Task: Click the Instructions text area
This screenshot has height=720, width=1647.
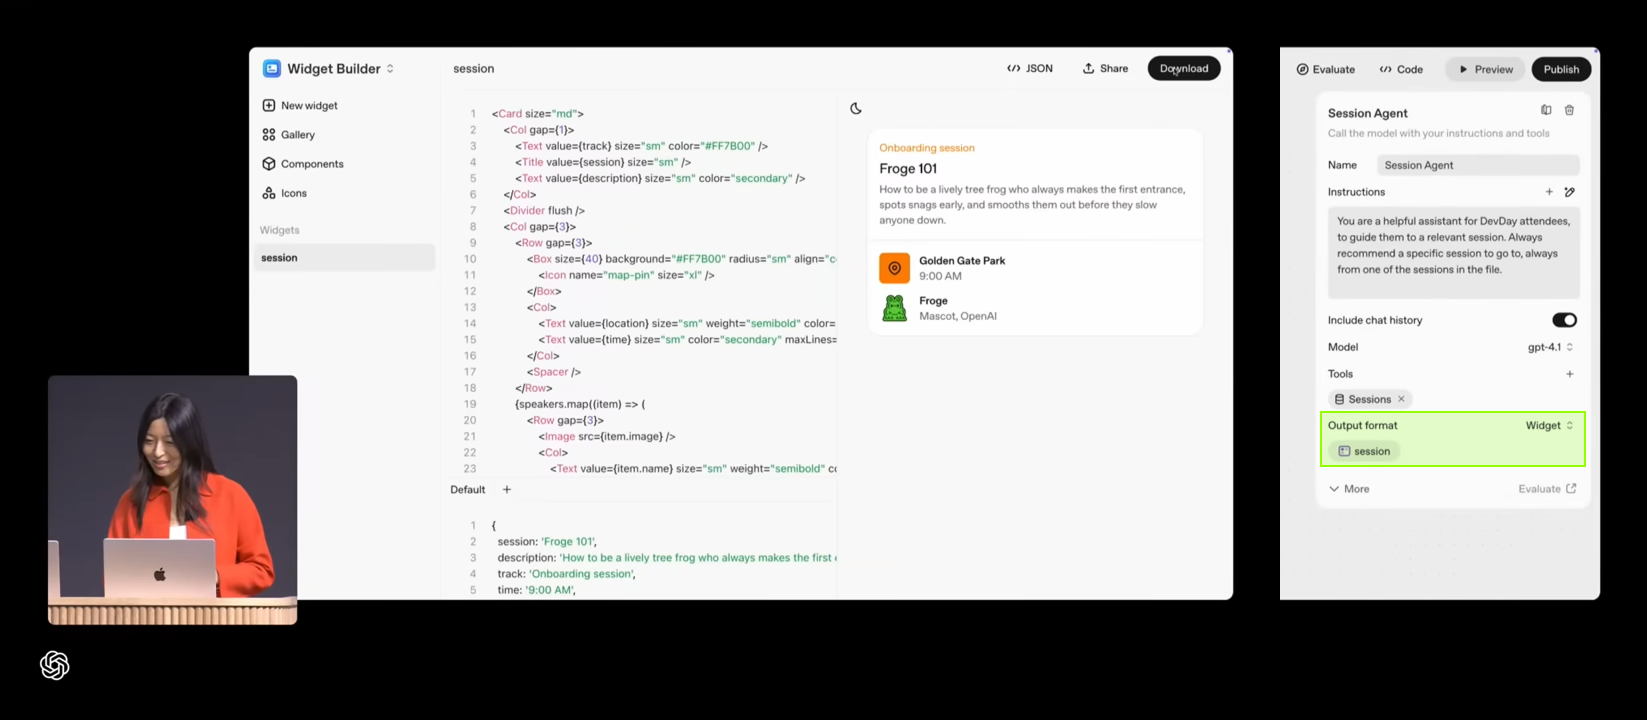Action: click(1454, 253)
